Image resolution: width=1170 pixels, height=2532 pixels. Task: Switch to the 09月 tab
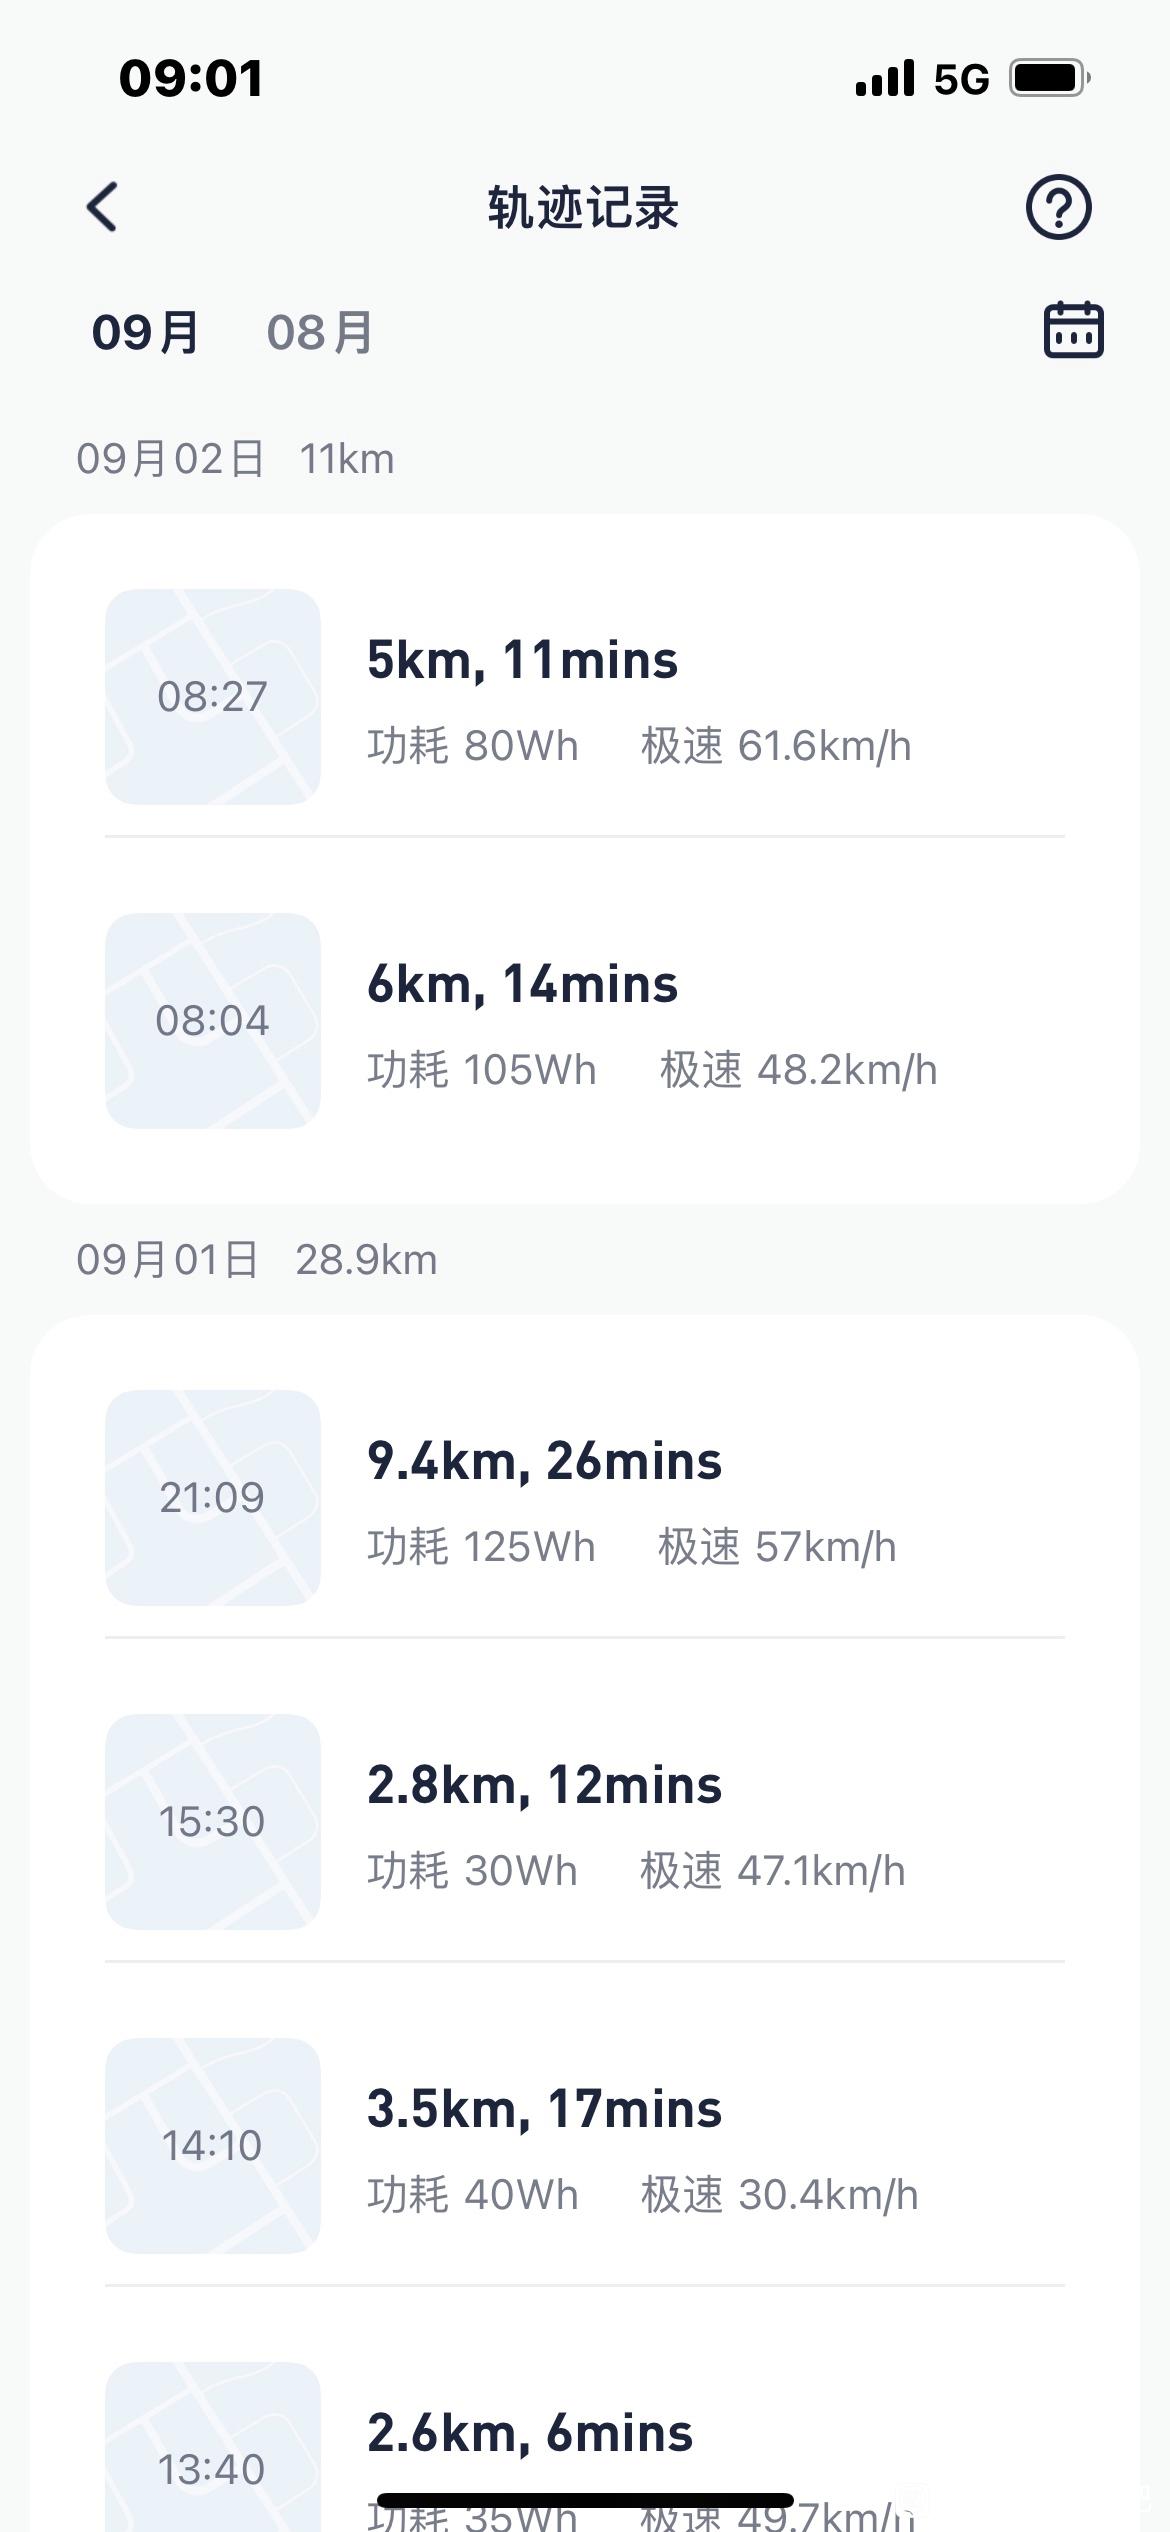(x=146, y=333)
